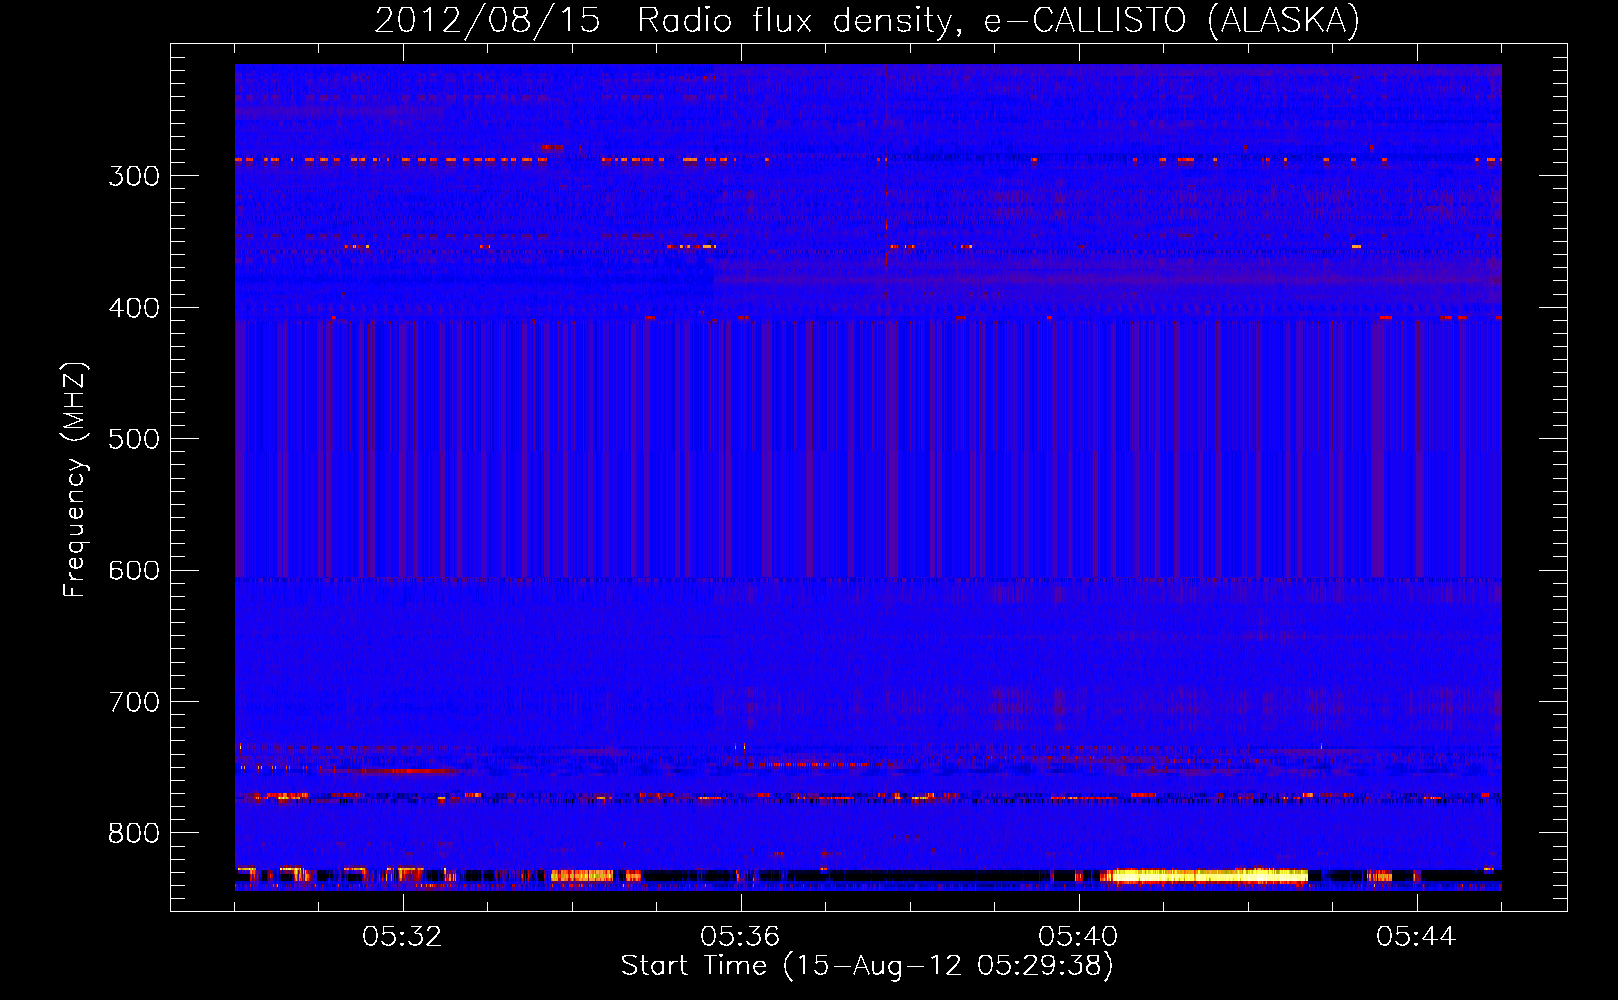The image size is (1618, 1000).
Task: Click the bright yellow burst near 05:41
Action: coord(1204,876)
